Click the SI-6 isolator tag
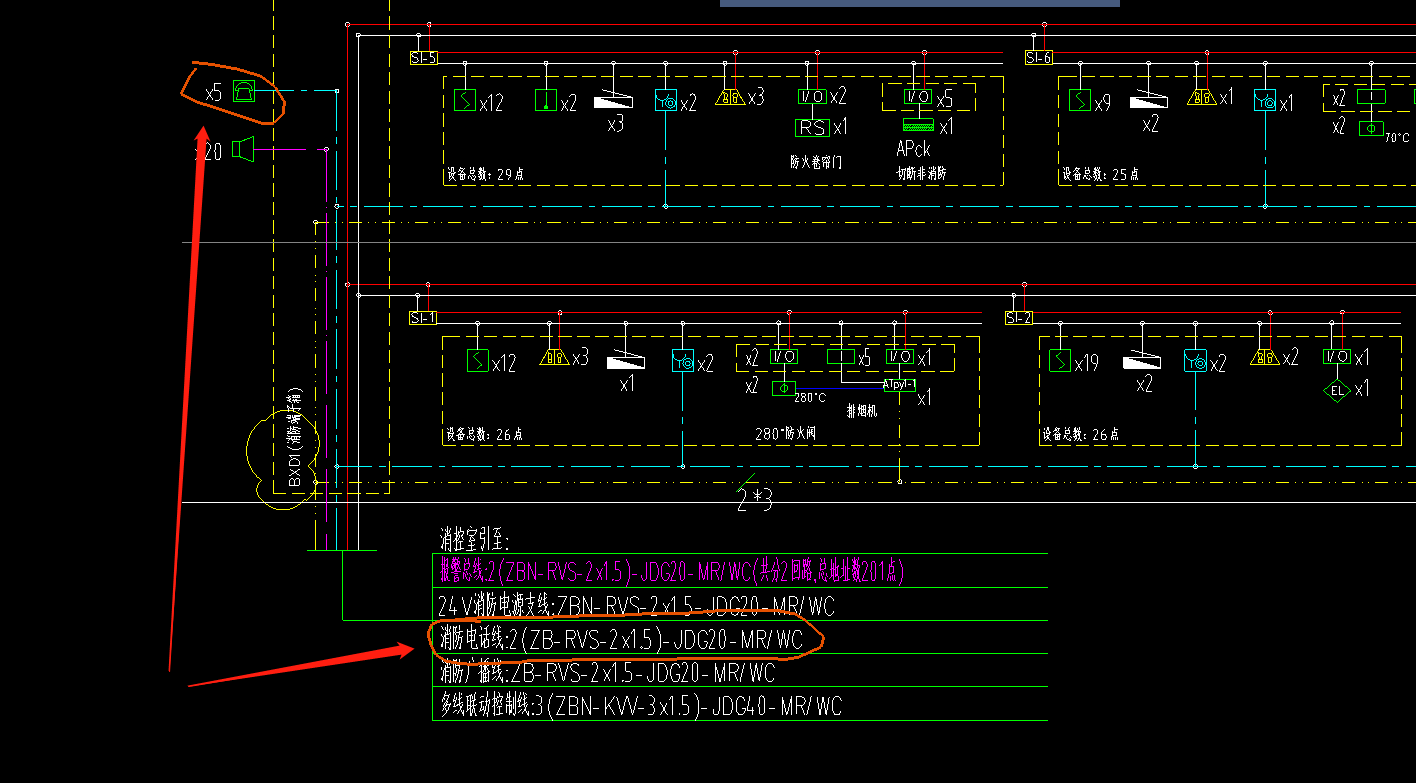This screenshot has width=1416, height=783. click(x=1039, y=58)
